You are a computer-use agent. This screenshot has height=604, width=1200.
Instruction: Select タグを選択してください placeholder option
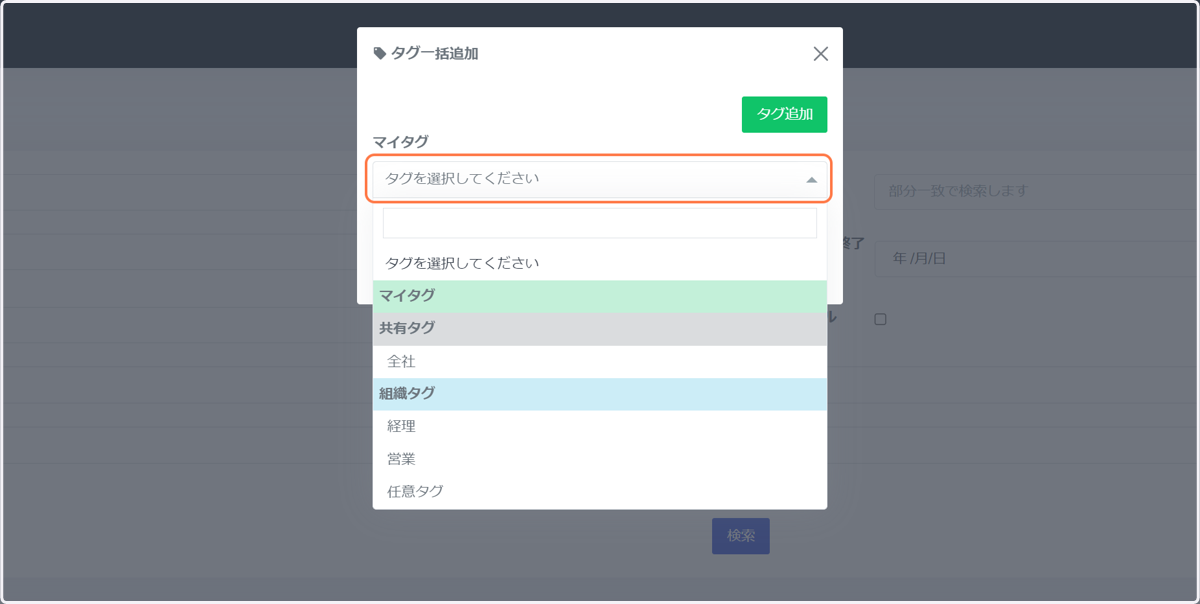600,263
